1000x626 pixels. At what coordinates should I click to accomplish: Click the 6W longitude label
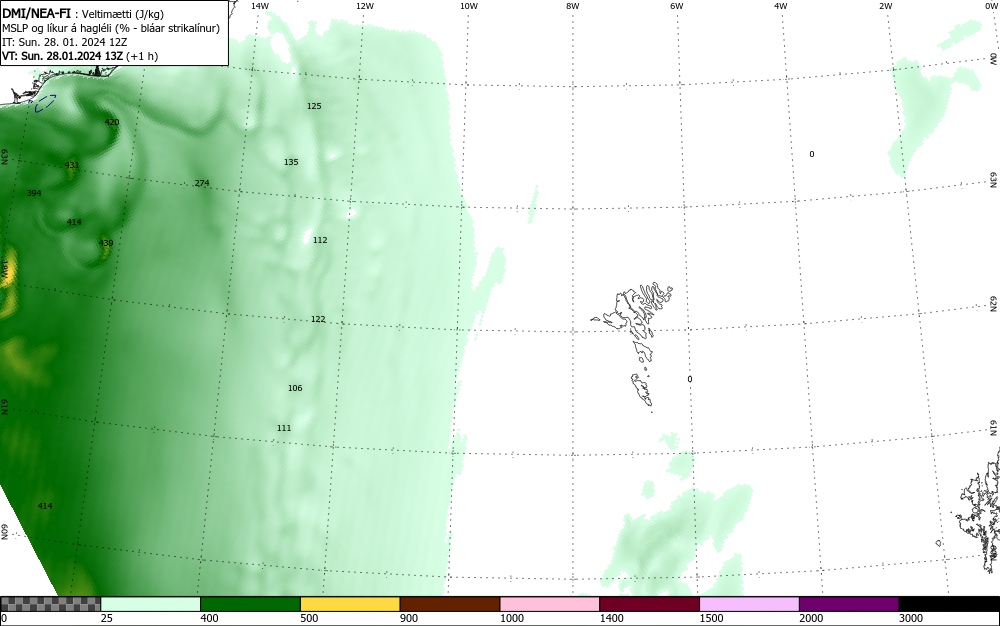(677, 6)
